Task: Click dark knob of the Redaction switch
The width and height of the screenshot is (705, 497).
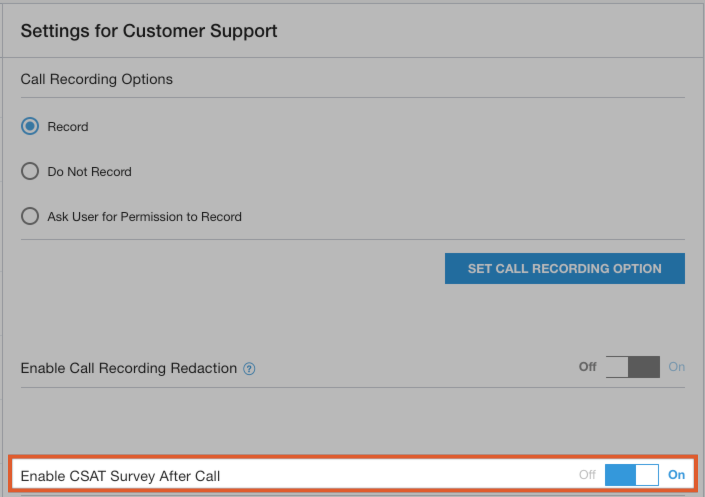Action: 644,367
